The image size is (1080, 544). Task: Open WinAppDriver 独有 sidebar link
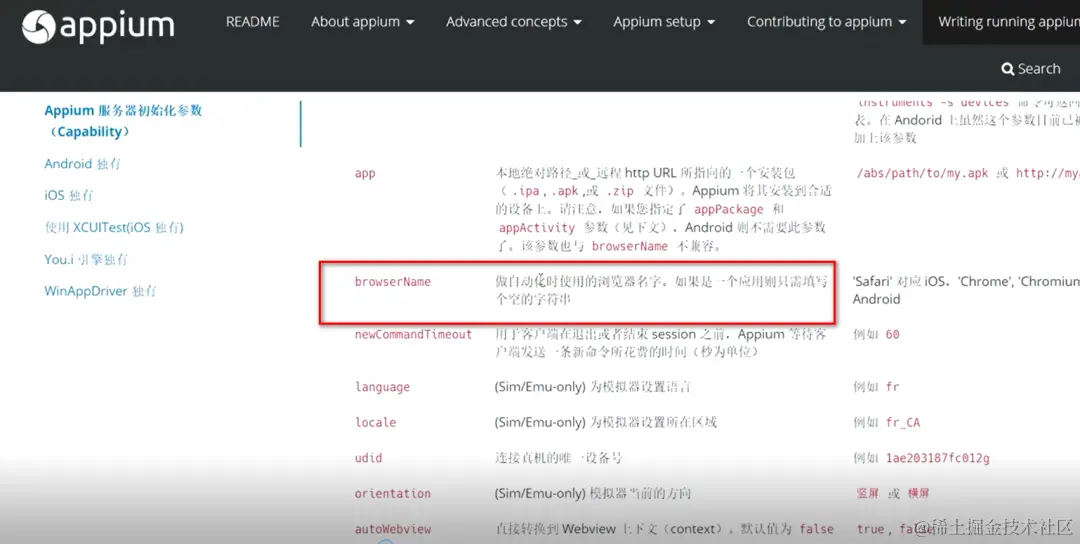pos(101,291)
